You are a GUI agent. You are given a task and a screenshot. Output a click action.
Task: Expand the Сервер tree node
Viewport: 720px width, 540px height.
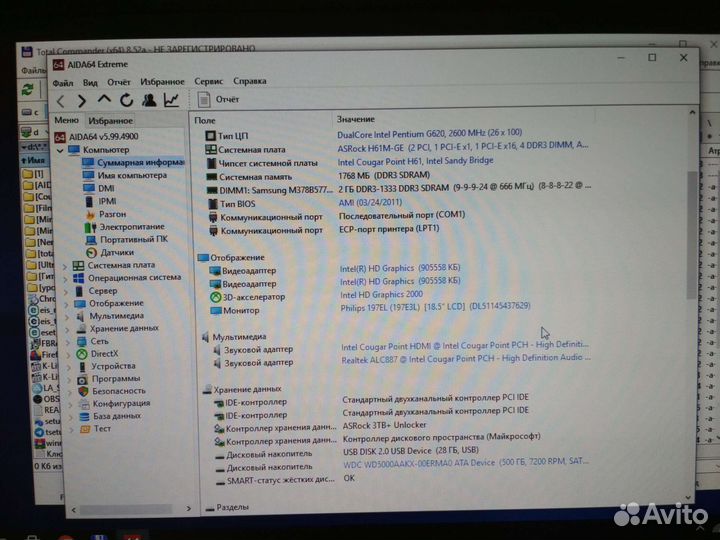67,292
